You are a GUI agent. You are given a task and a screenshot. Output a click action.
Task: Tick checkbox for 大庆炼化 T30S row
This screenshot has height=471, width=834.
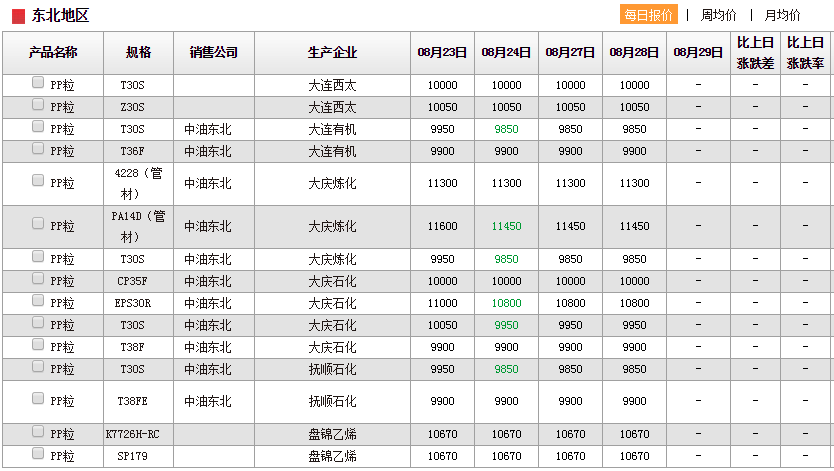click(38, 256)
